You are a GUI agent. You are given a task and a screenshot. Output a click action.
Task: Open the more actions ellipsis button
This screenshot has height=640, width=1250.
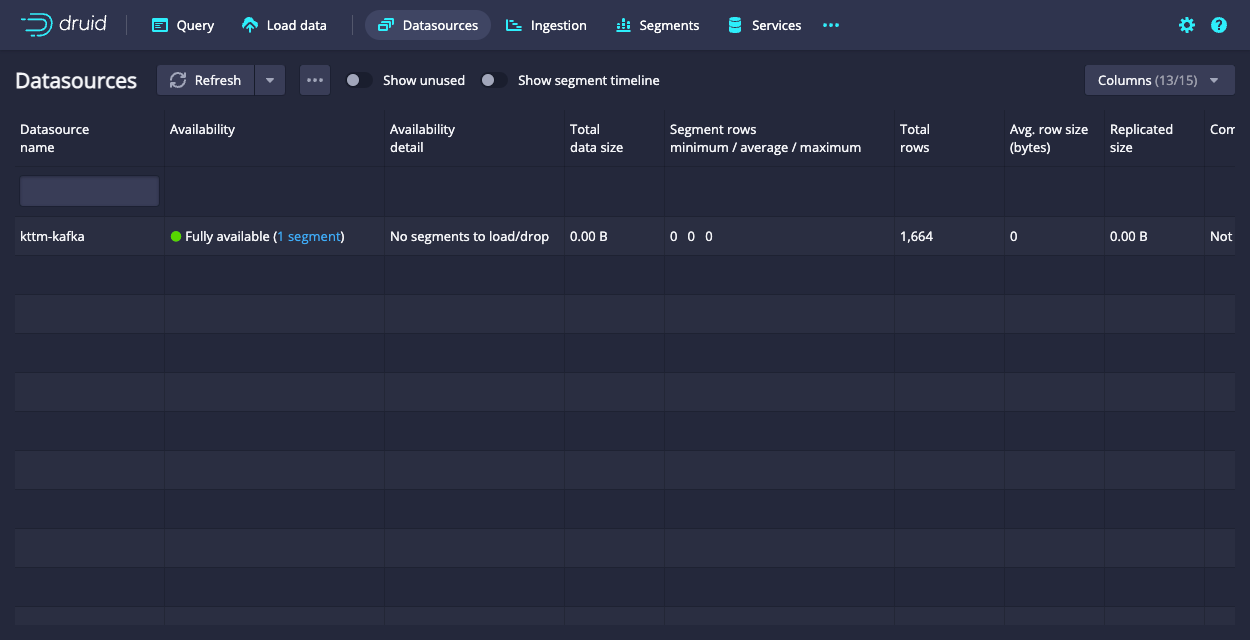coord(315,80)
